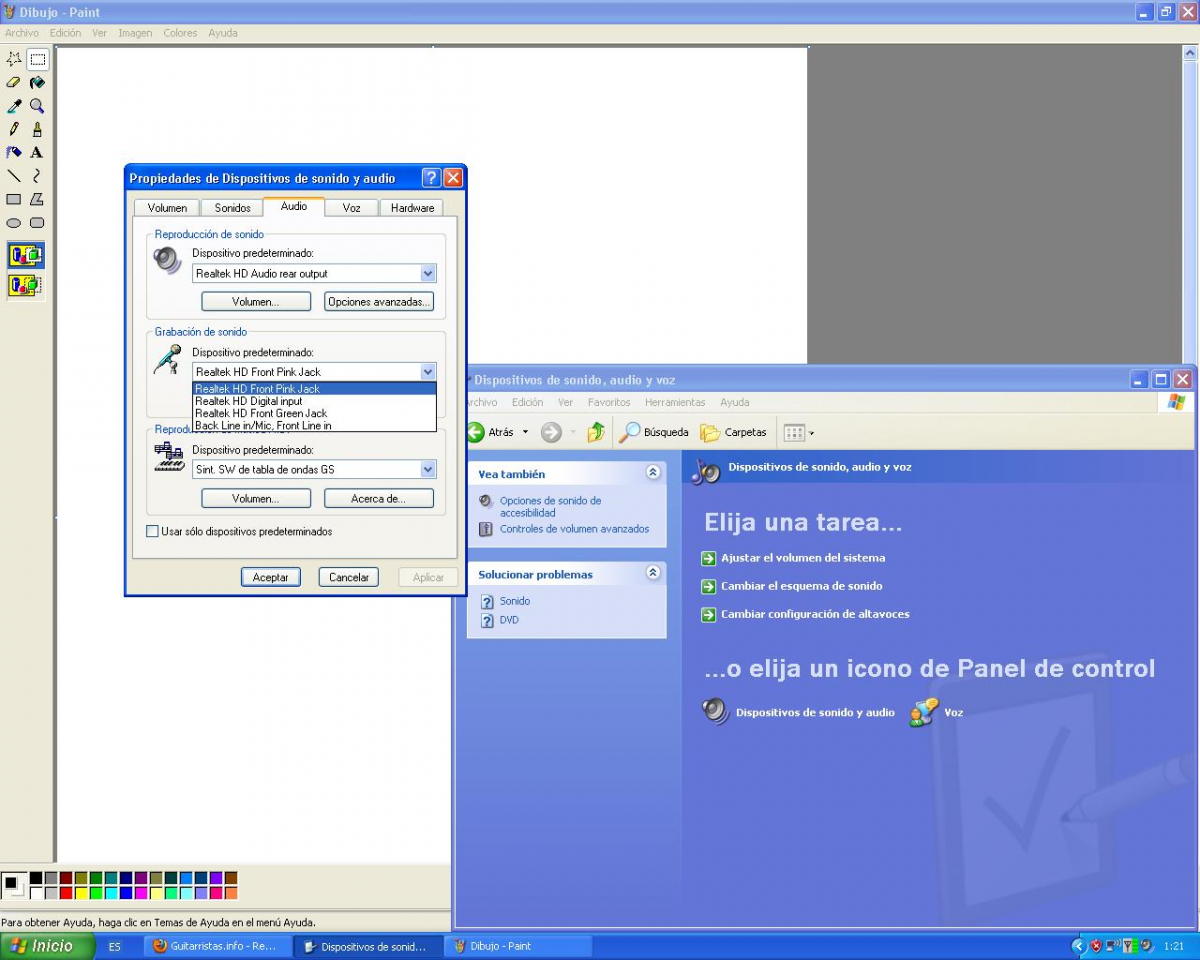Click the Up folder icon in control panel toolbar
The height and width of the screenshot is (960, 1200).
[x=596, y=432]
